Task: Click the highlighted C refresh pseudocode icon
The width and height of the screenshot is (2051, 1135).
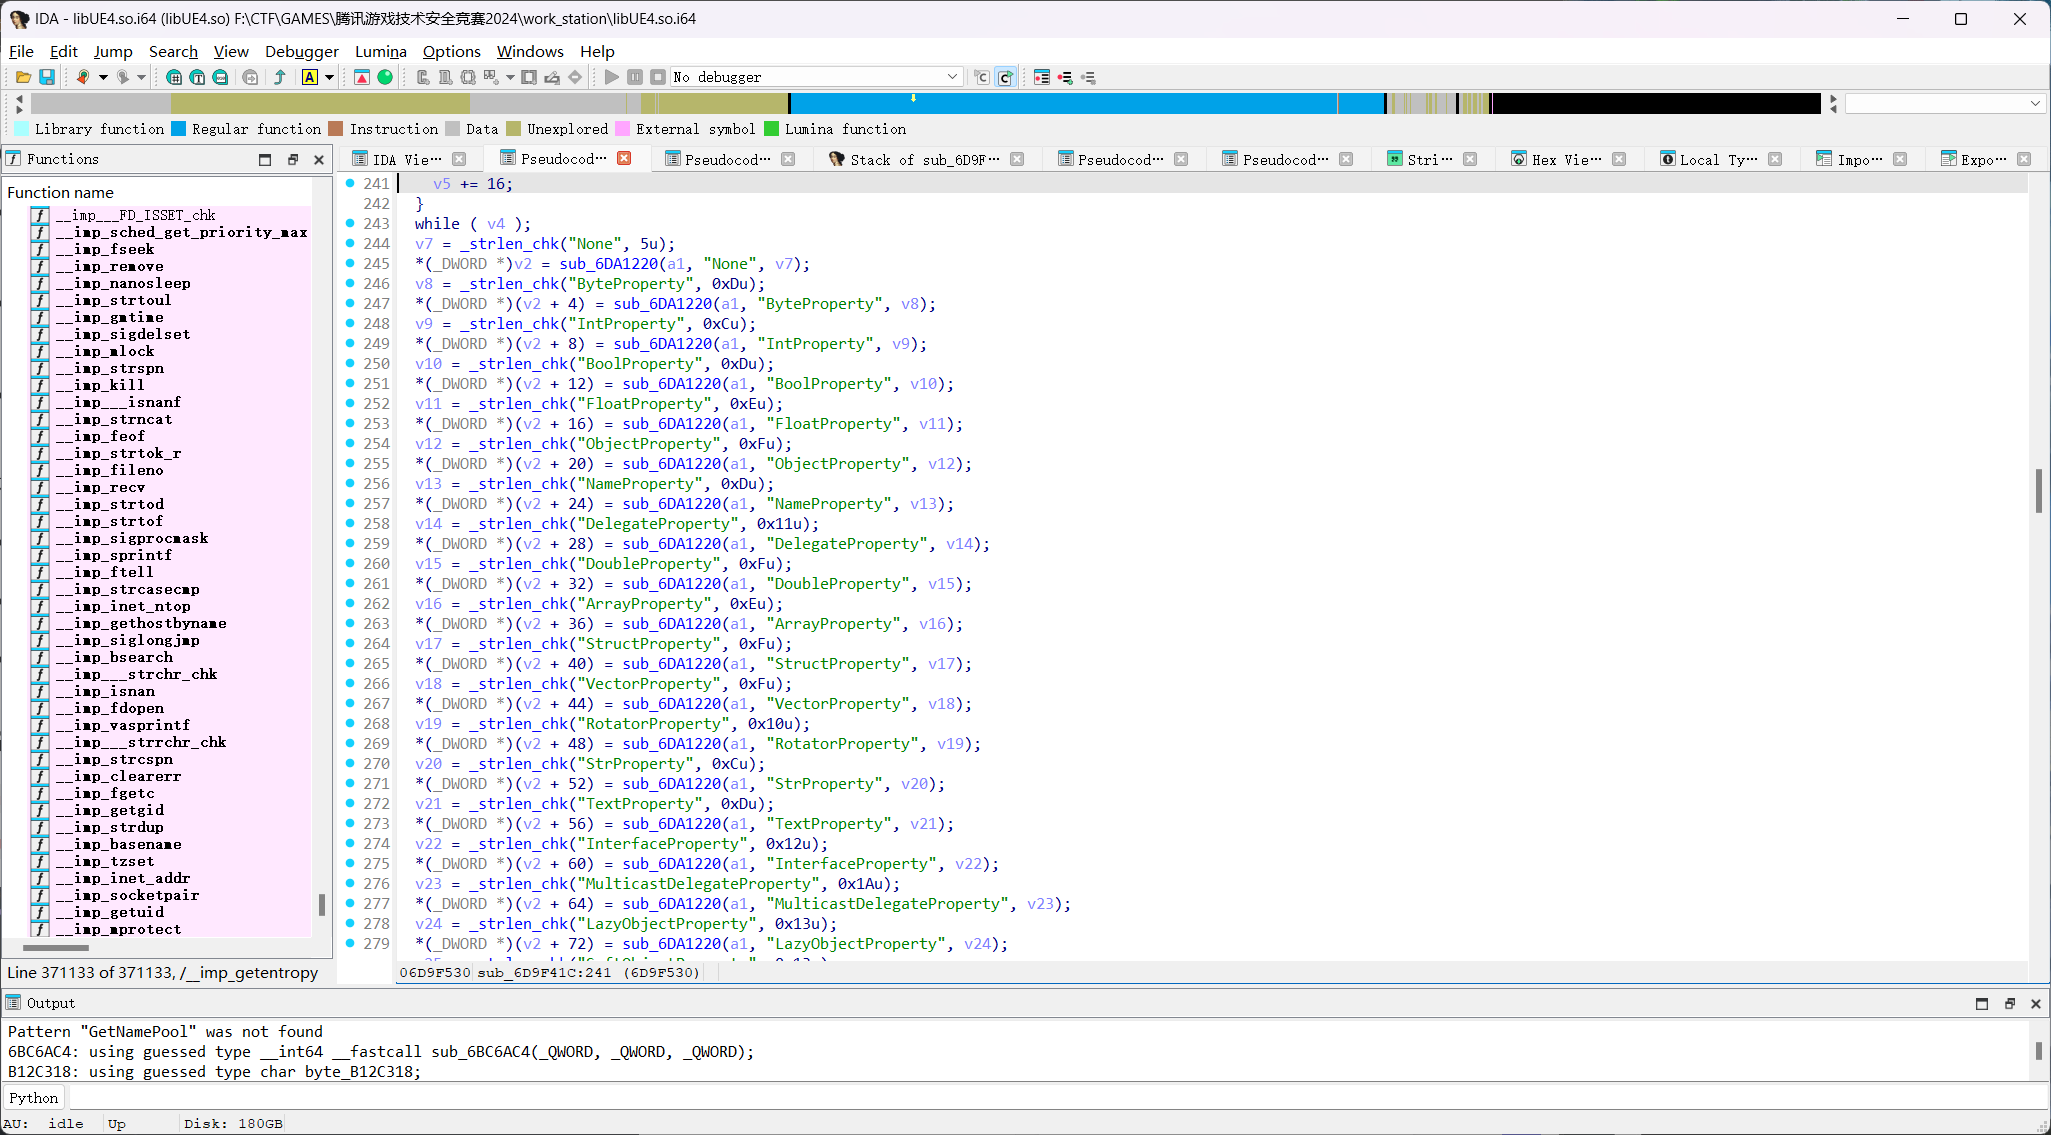Action: (1006, 77)
